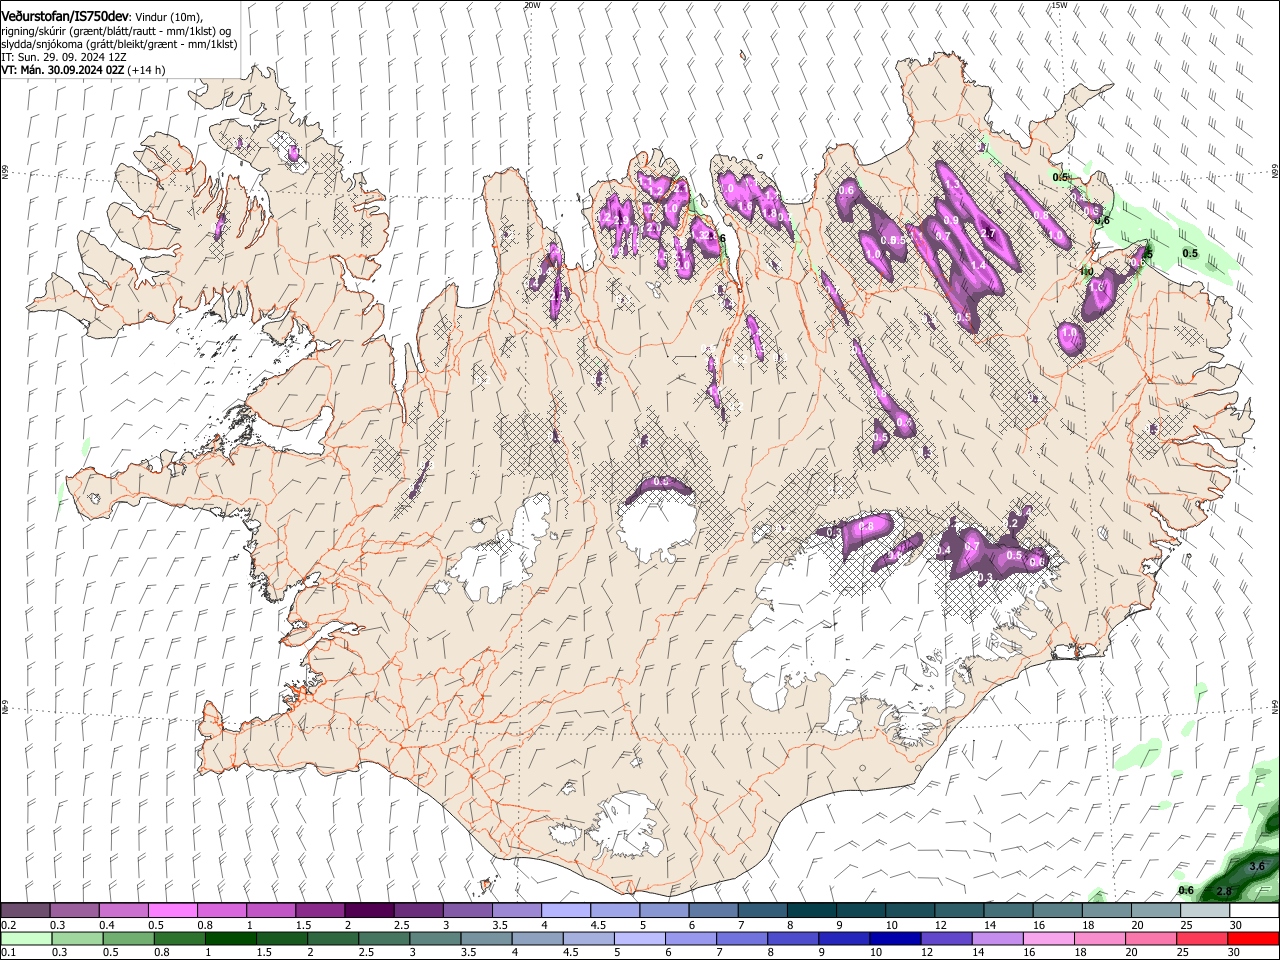Pick the 14 swatch in rain scale

(998, 938)
